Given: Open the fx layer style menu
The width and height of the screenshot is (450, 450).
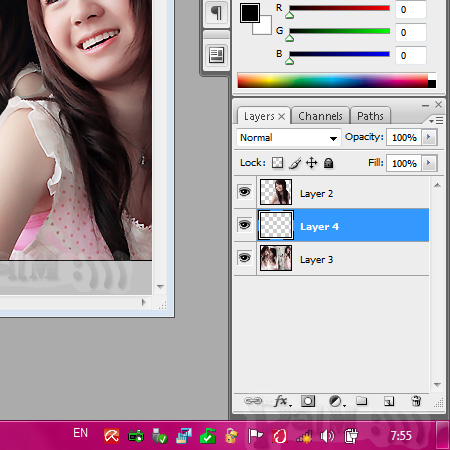Looking at the screenshot, I should point(282,401).
